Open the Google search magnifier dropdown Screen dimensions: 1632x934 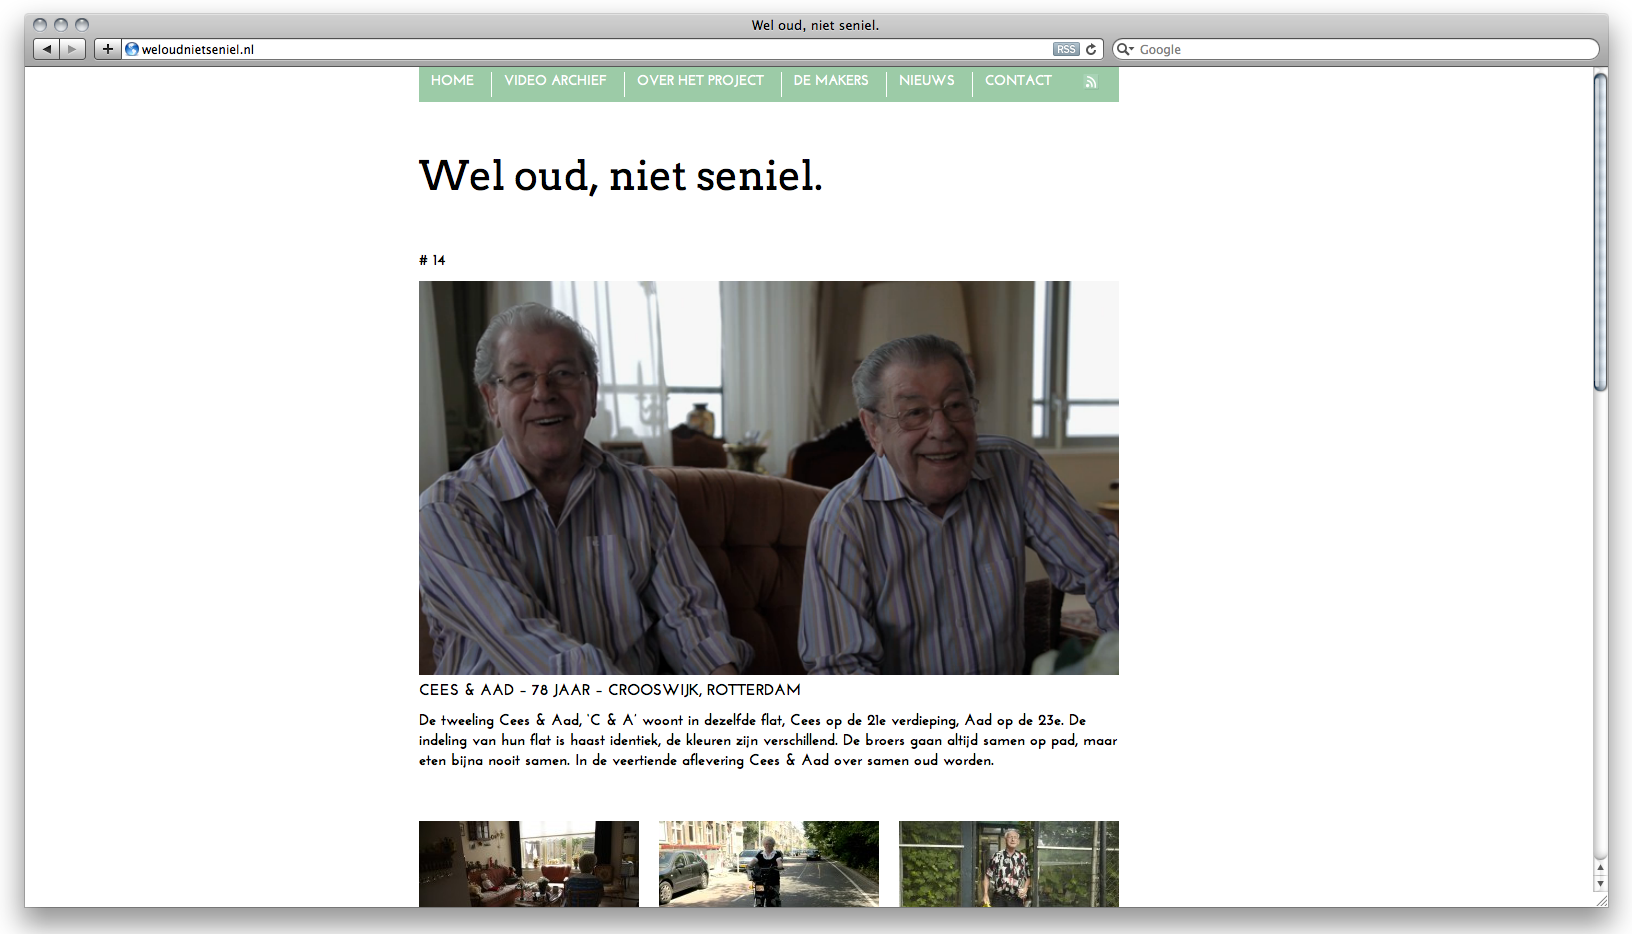pos(1125,49)
